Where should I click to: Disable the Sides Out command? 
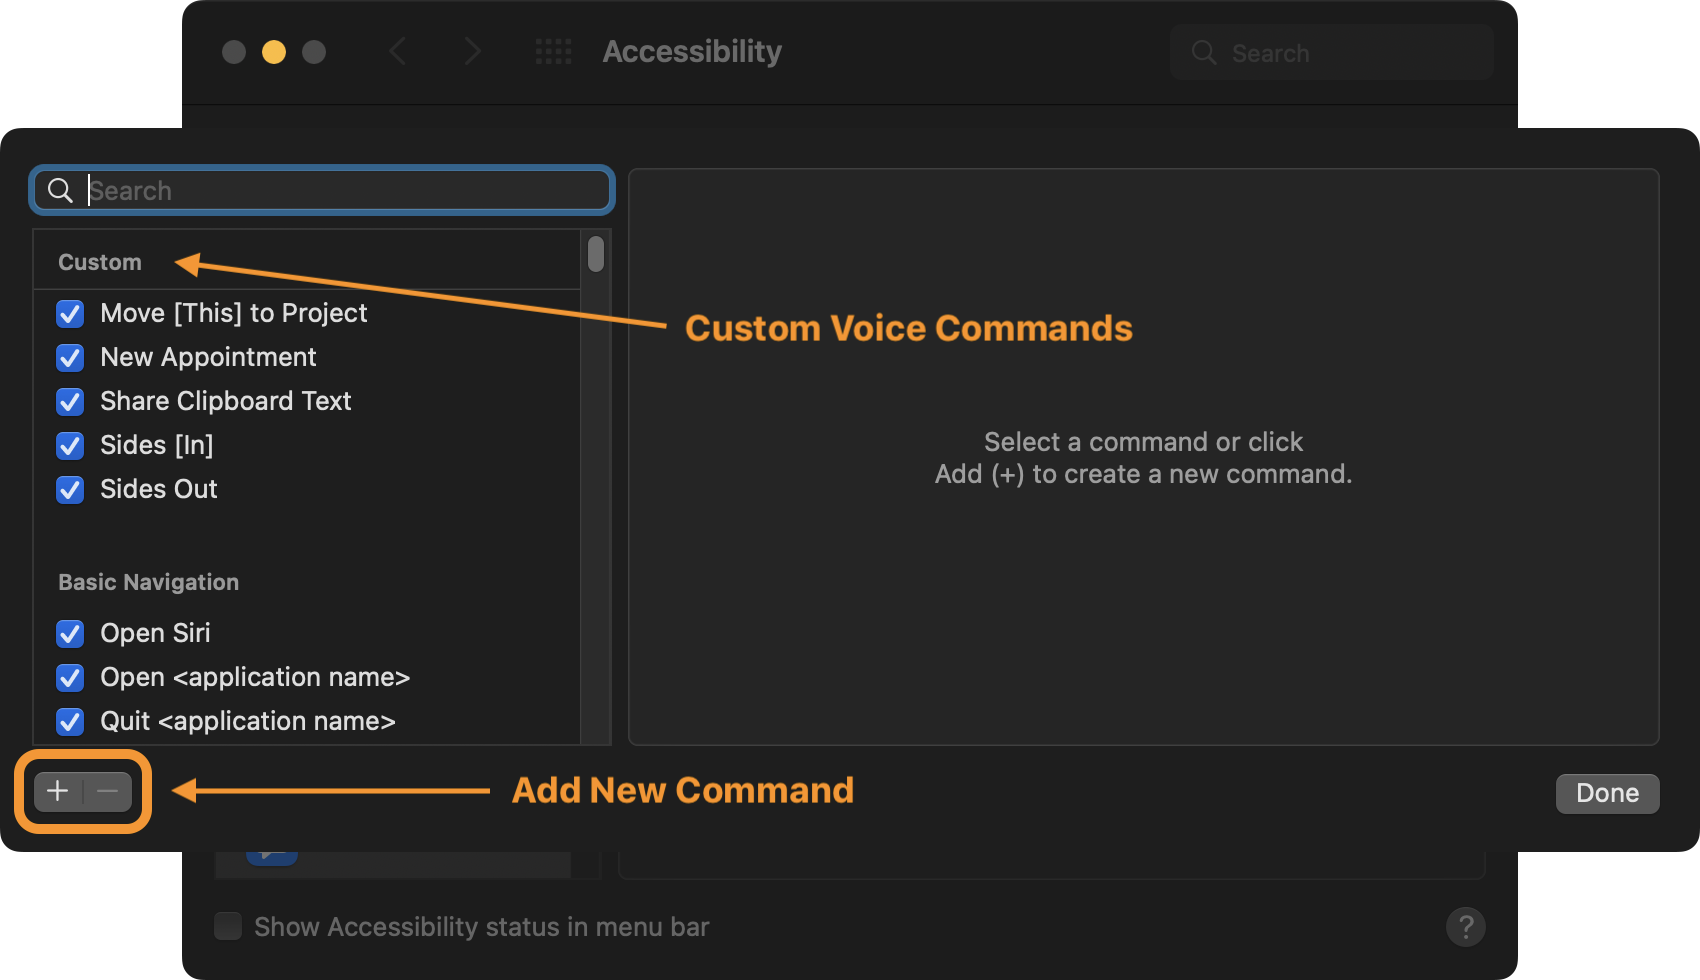pyautogui.click(x=69, y=489)
